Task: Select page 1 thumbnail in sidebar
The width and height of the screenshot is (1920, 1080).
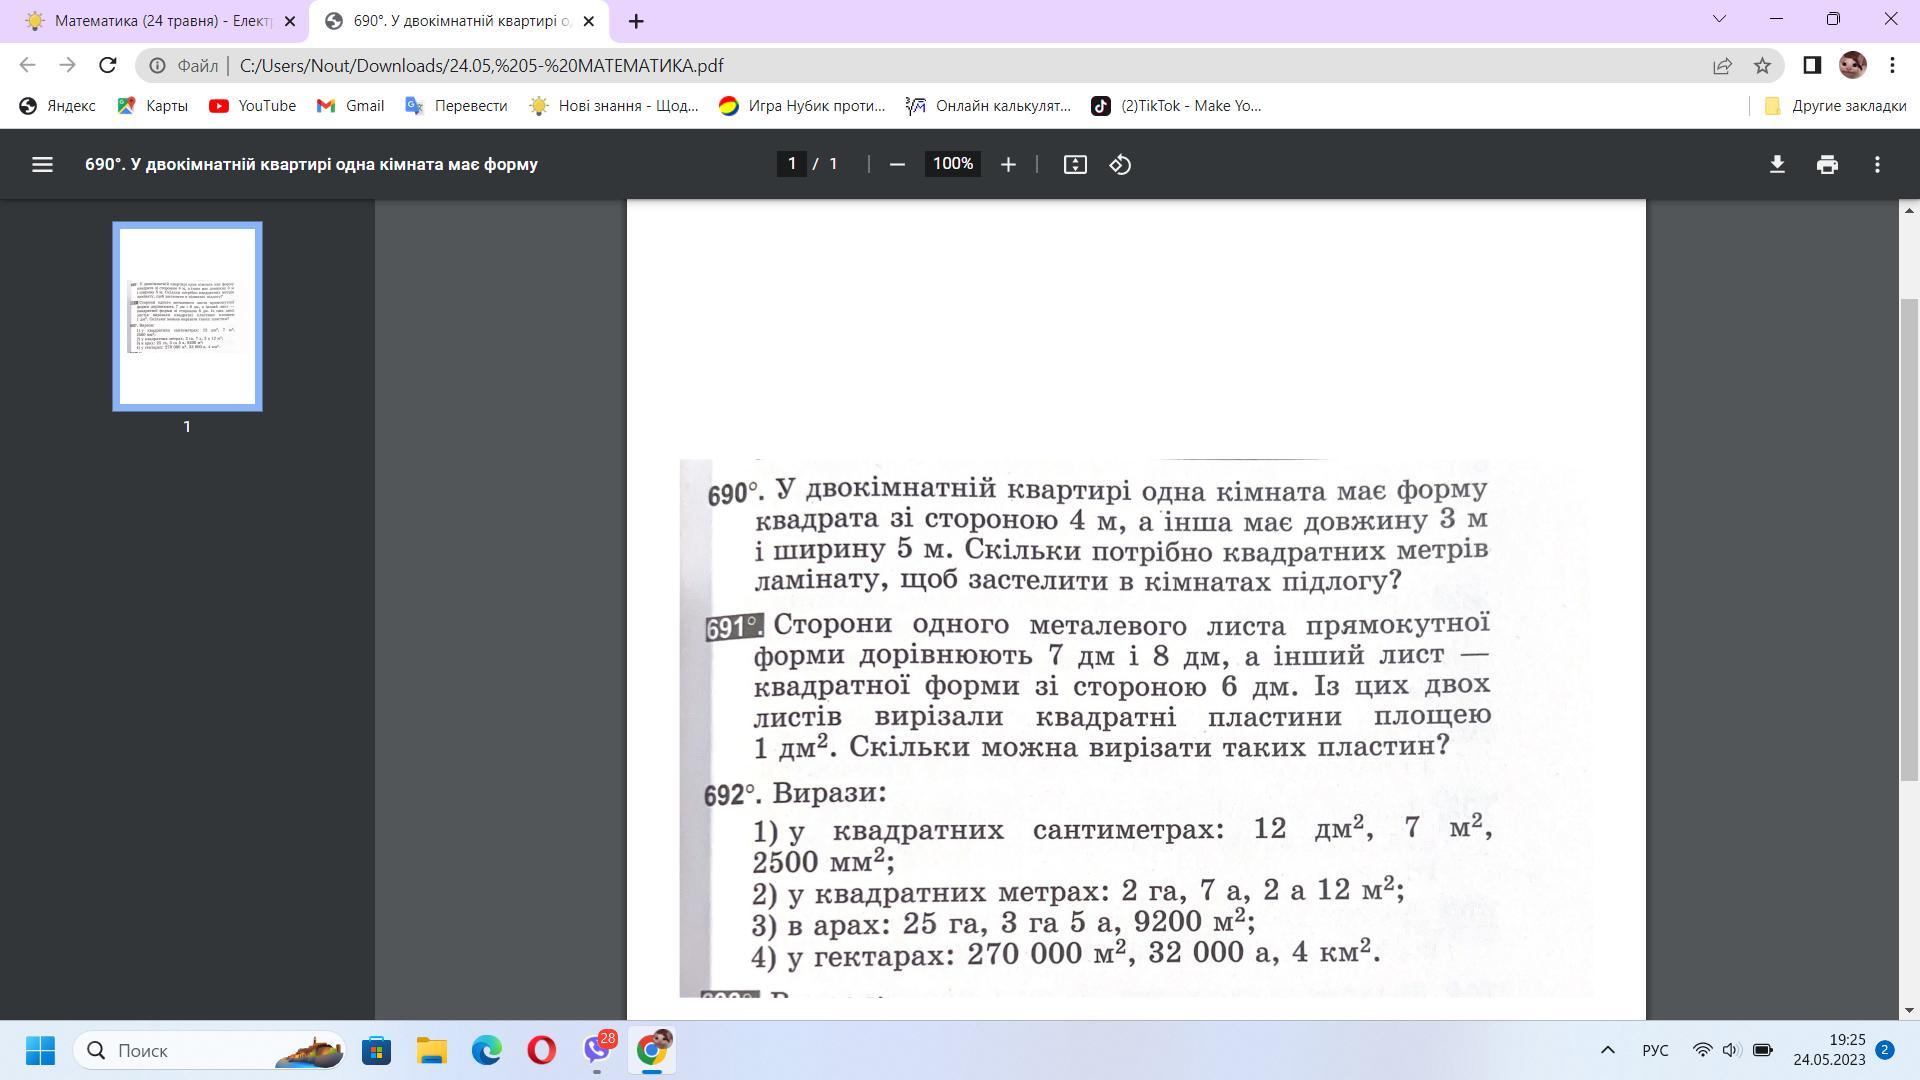Action: (187, 316)
